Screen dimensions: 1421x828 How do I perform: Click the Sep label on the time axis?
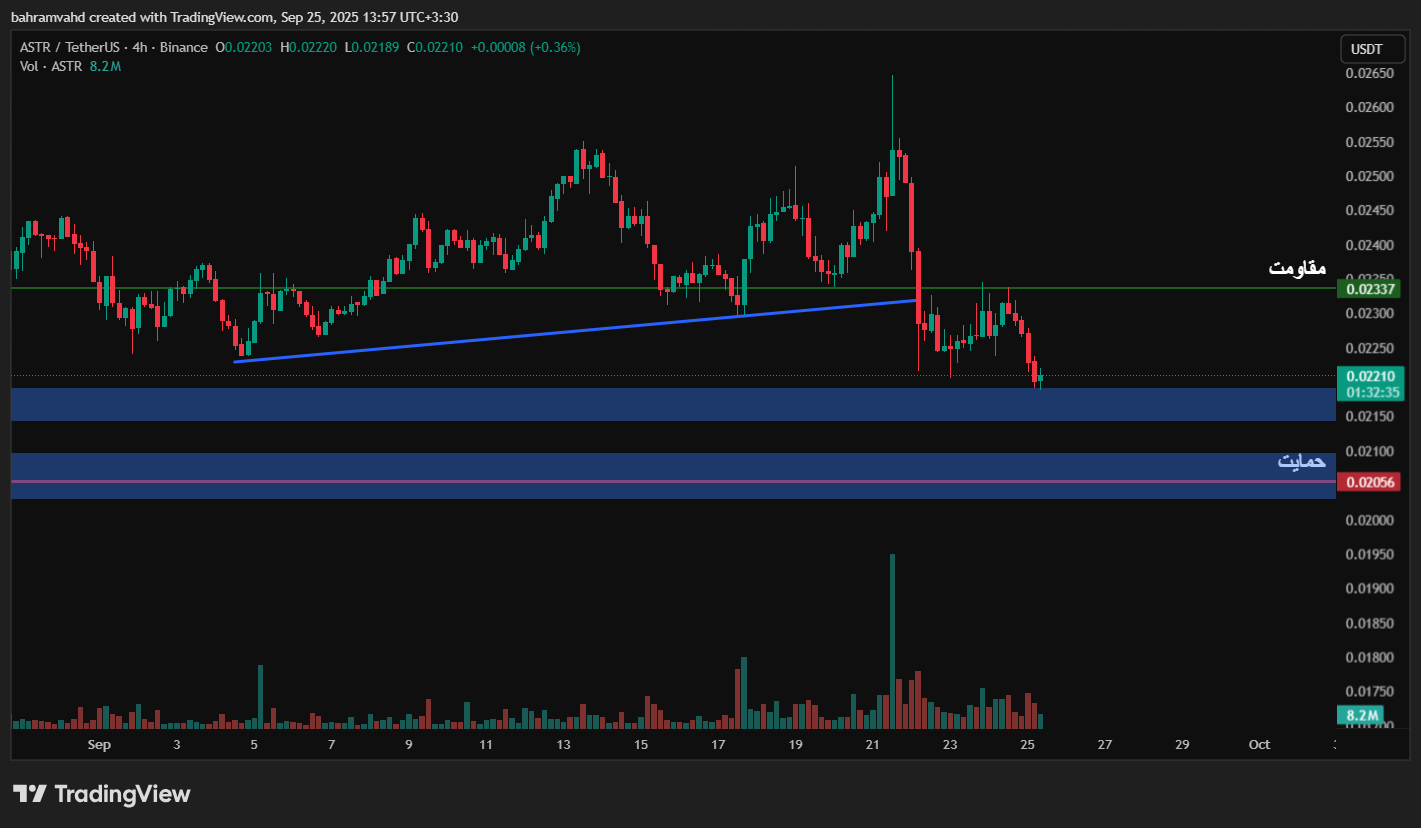tap(98, 744)
